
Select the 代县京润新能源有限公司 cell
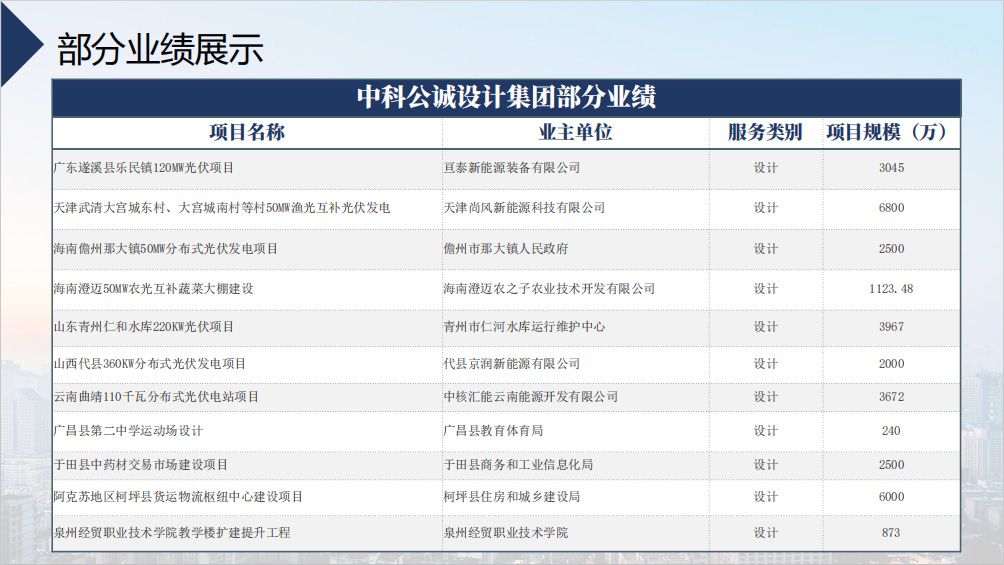coord(512,364)
